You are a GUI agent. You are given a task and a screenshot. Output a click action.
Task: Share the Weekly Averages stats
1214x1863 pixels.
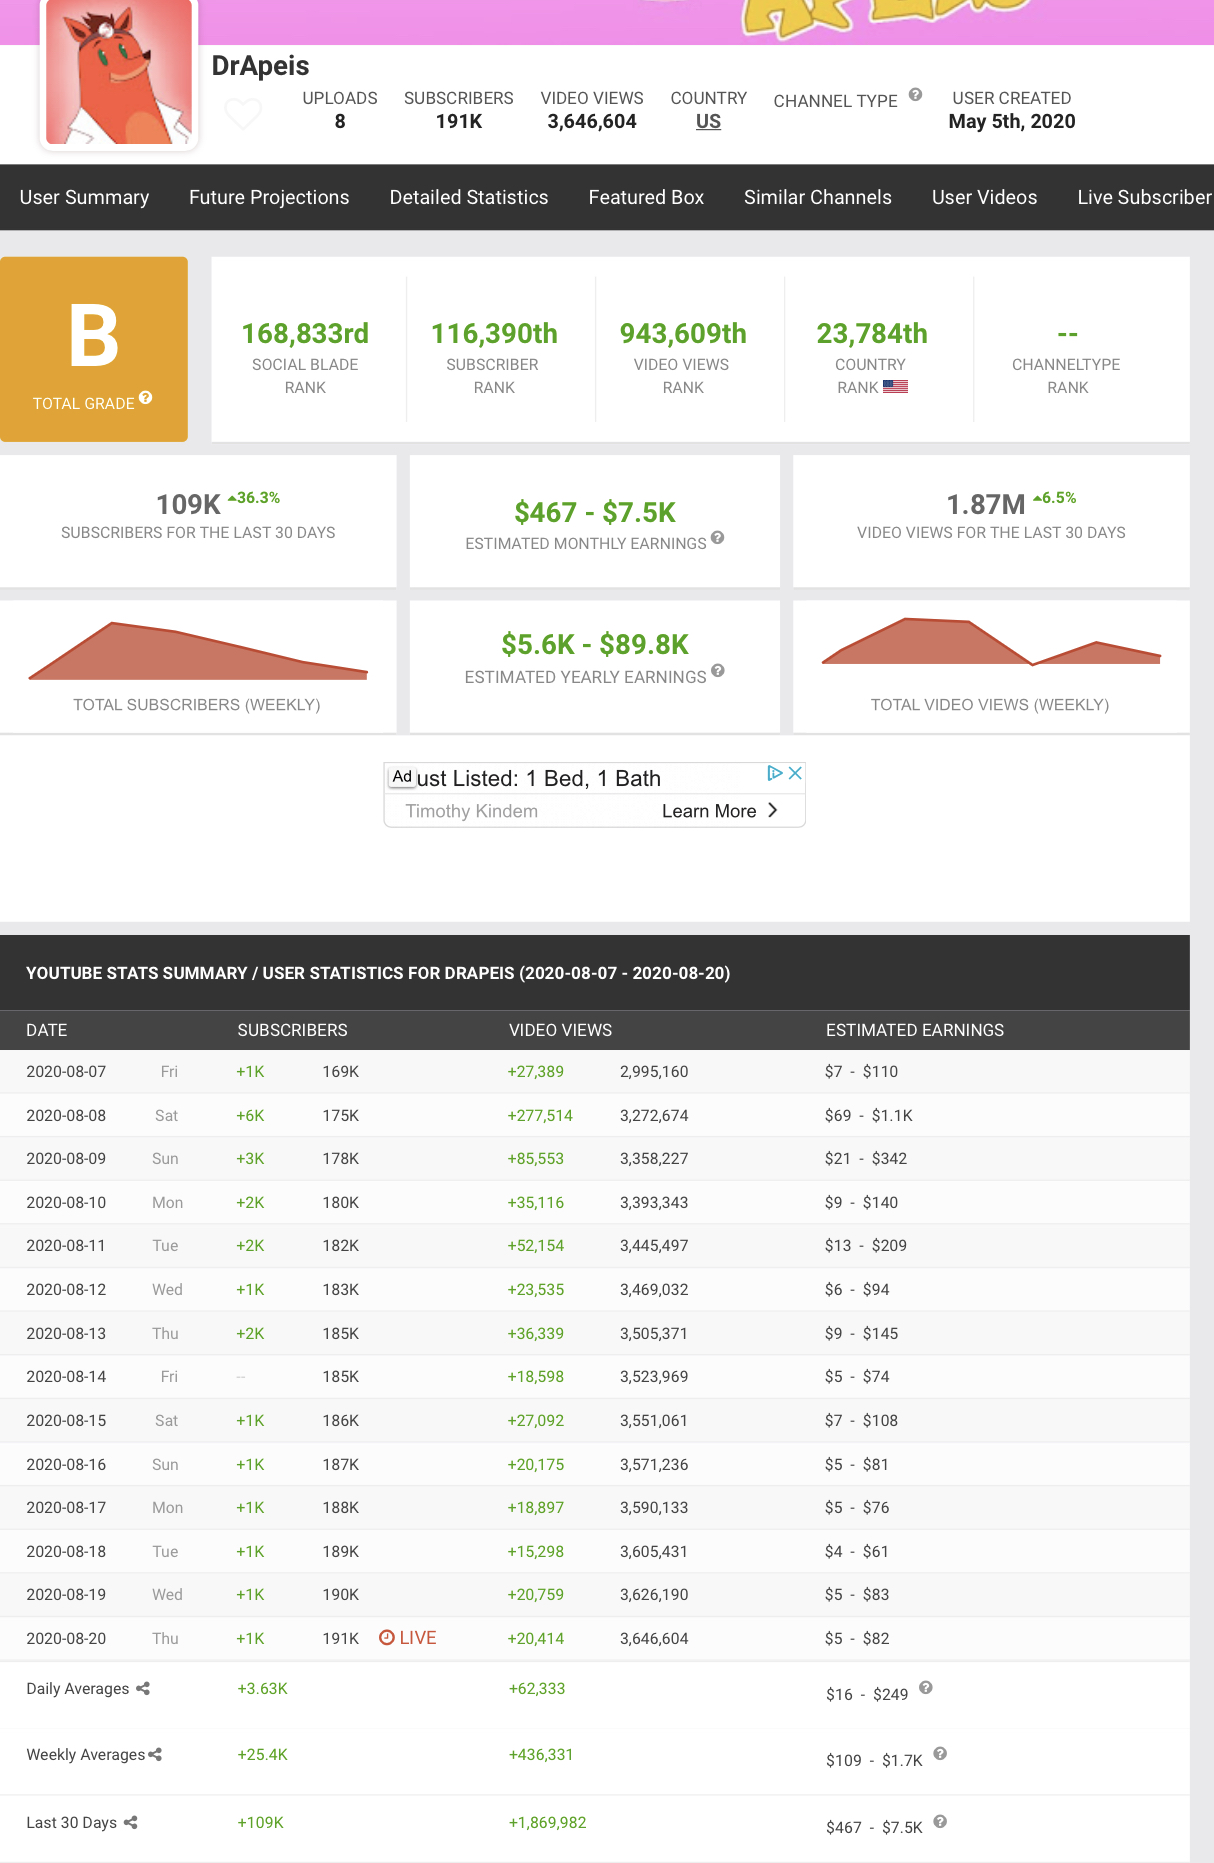[155, 1754]
